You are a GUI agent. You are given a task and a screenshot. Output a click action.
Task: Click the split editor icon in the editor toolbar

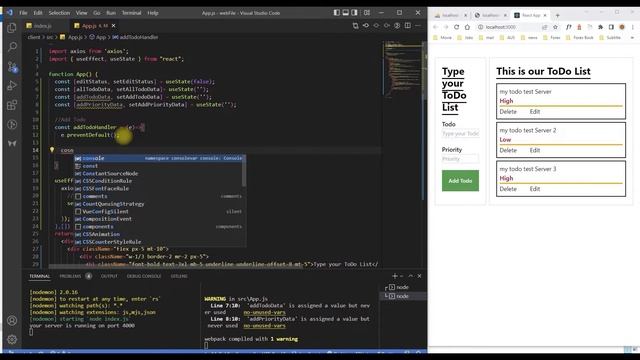coord(407,26)
